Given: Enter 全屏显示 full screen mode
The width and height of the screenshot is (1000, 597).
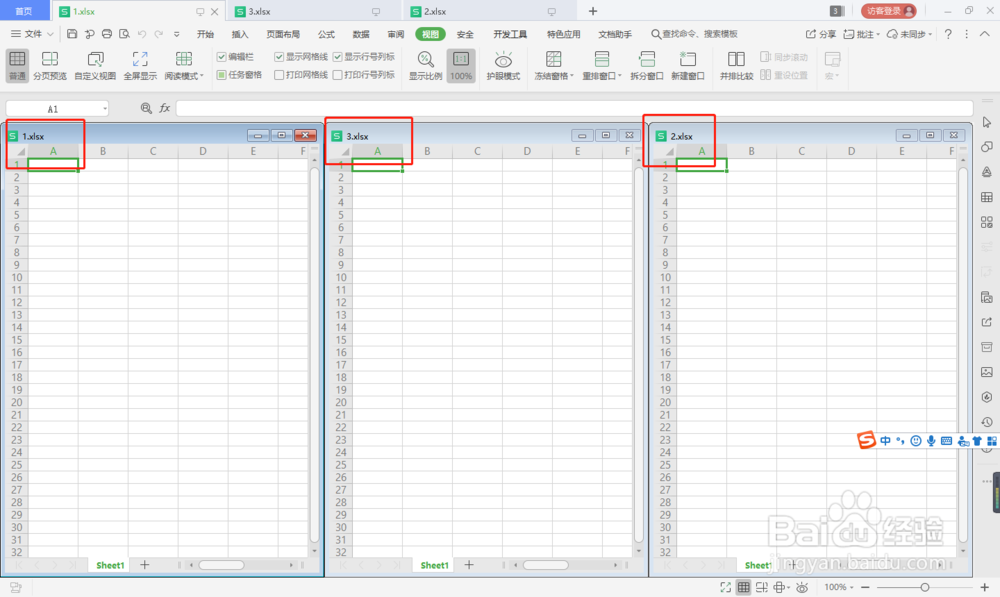Looking at the screenshot, I should pyautogui.click(x=140, y=66).
